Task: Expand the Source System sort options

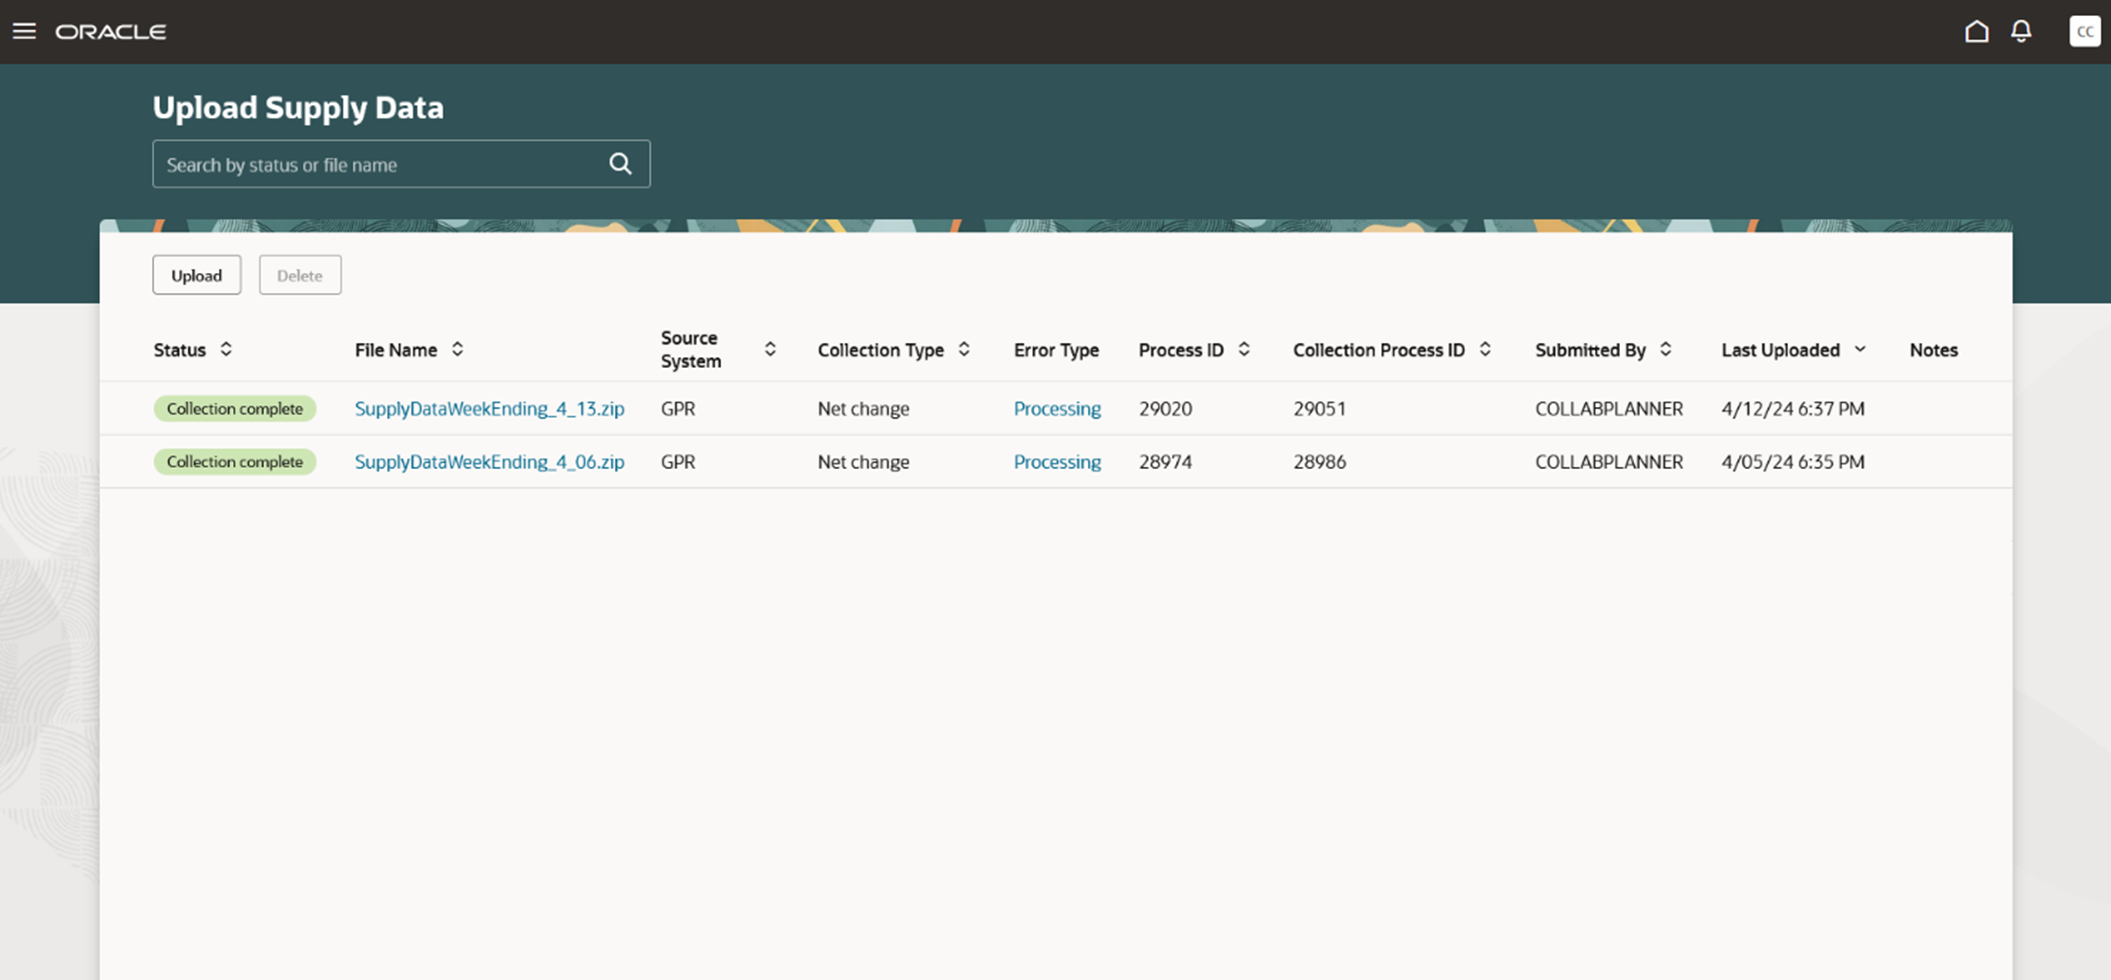Action: [770, 349]
